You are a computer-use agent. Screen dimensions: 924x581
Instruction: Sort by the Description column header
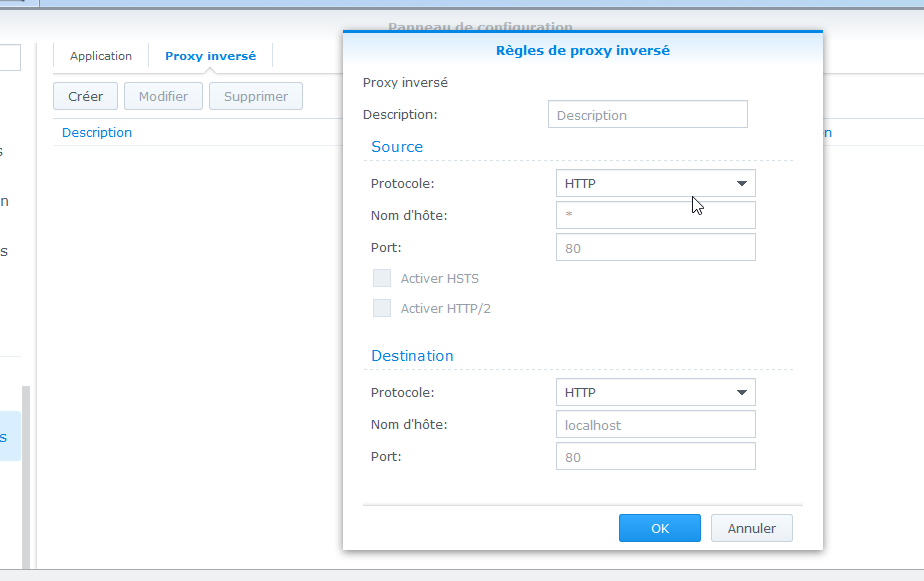[97, 132]
